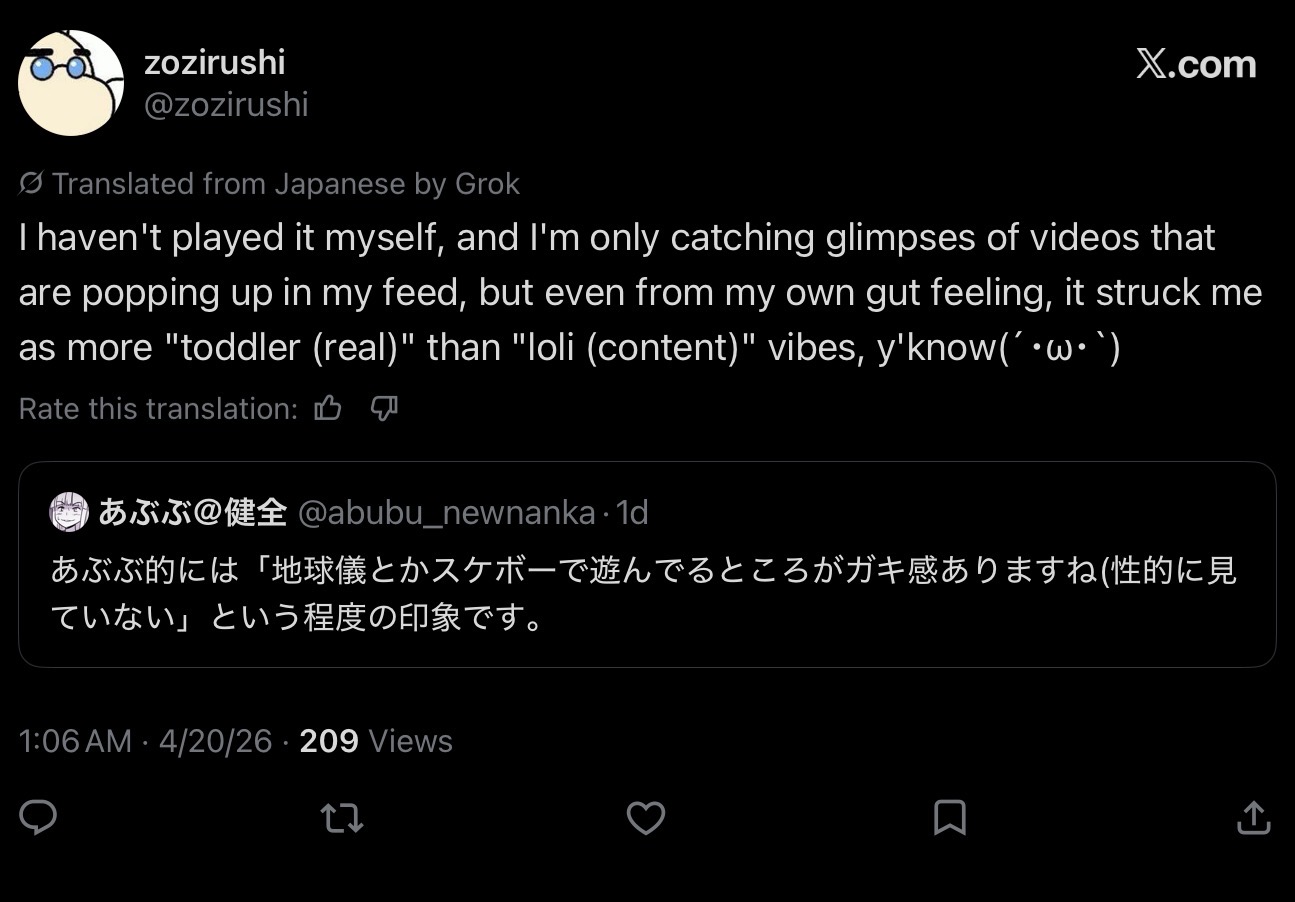Like the post with the heart icon
The height and width of the screenshot is (902, 1295).
(x=645, y=818)
